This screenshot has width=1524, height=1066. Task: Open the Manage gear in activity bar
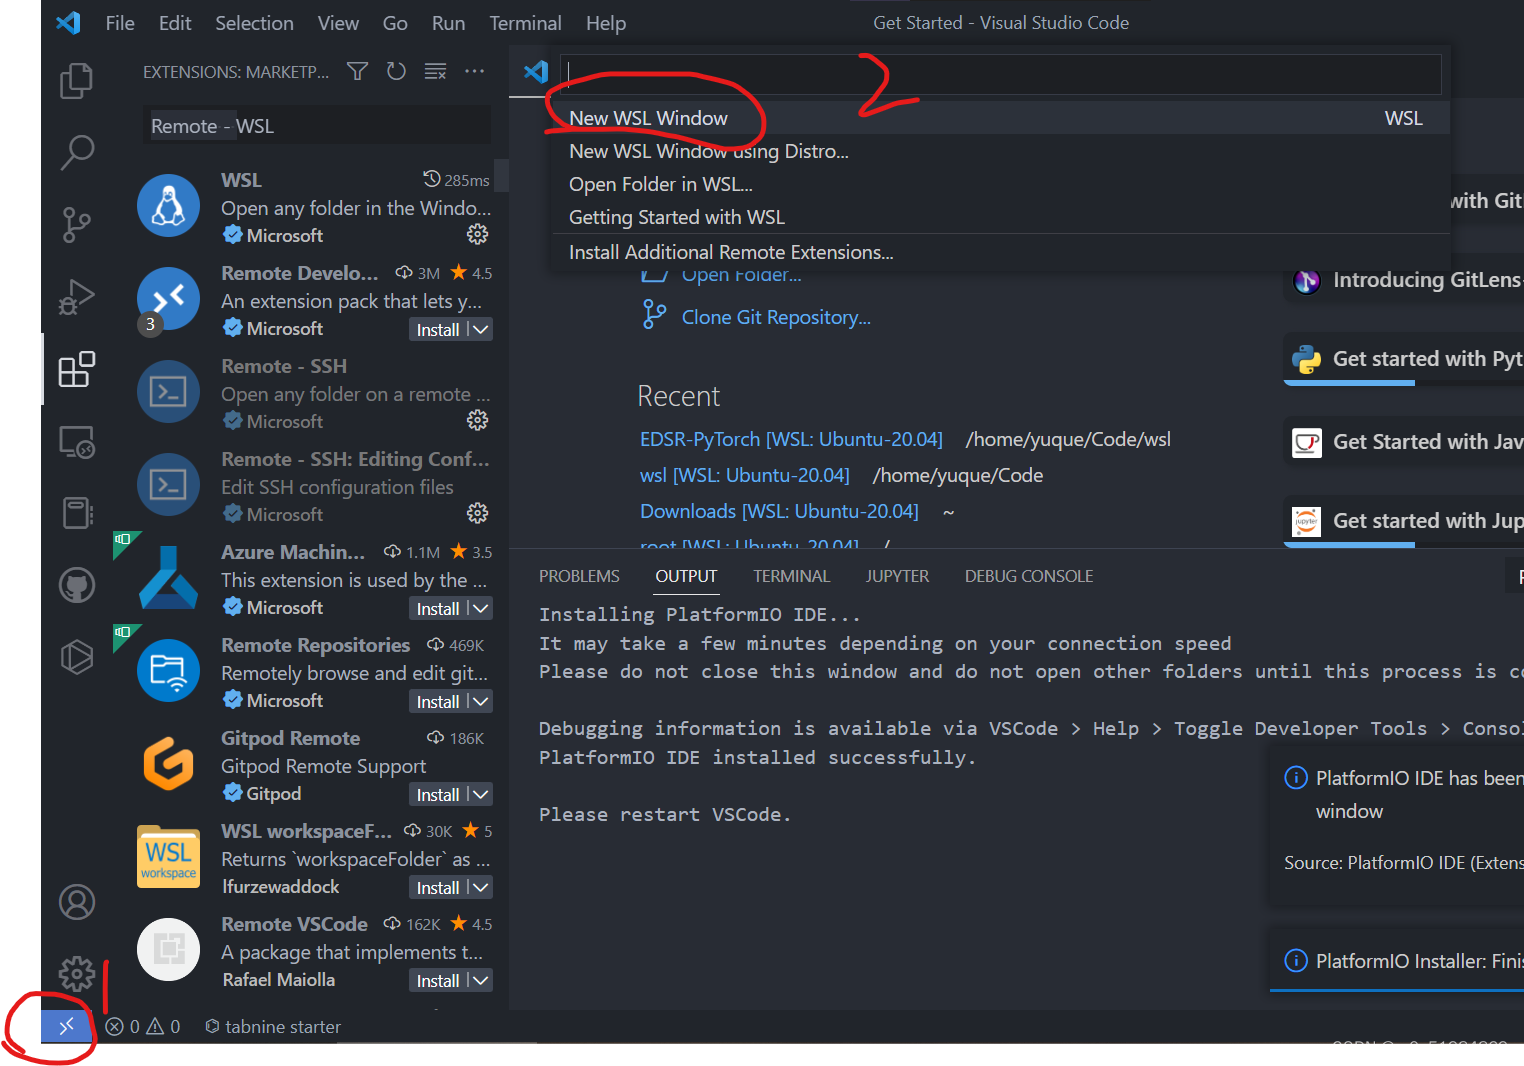point(76,974)
